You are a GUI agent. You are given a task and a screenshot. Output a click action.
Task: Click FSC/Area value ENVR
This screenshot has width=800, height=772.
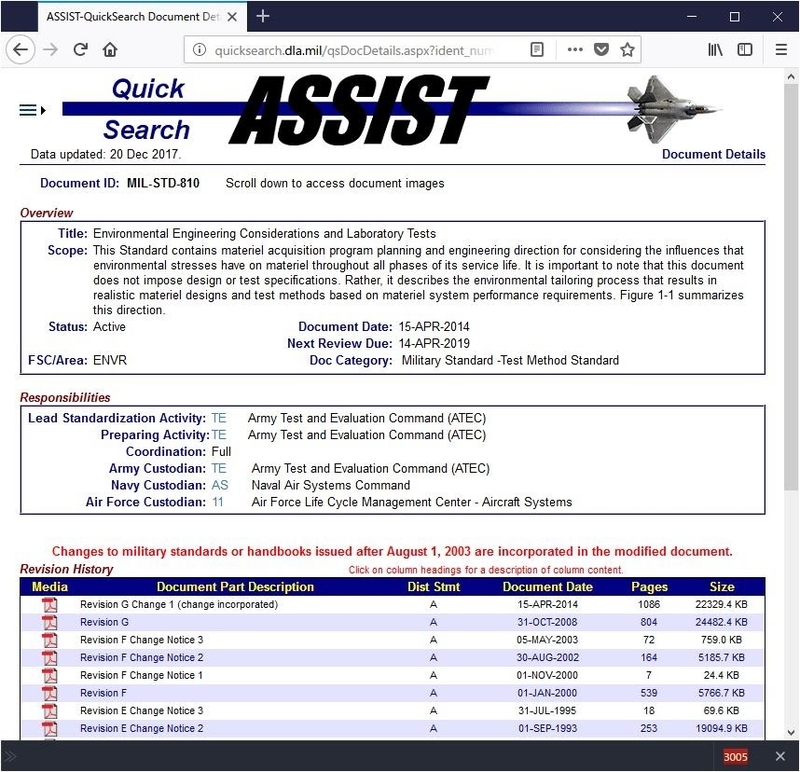(110, 360)
